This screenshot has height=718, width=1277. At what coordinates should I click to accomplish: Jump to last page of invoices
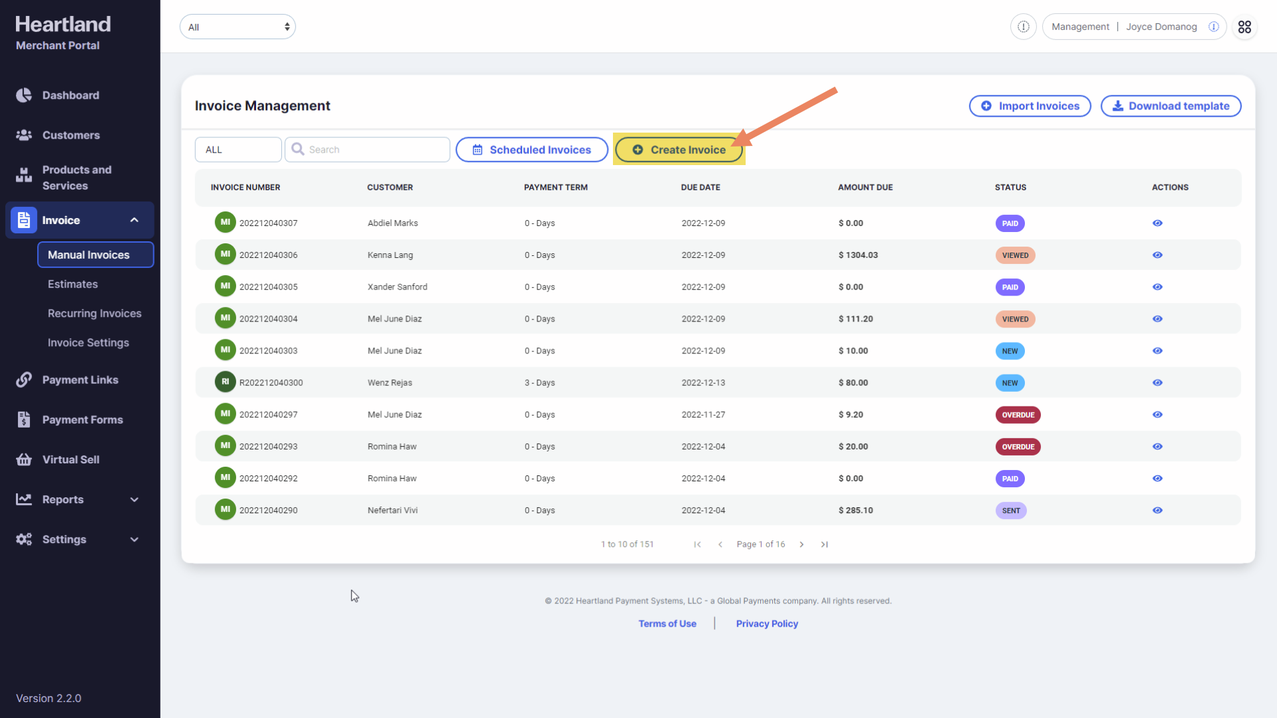824,545
